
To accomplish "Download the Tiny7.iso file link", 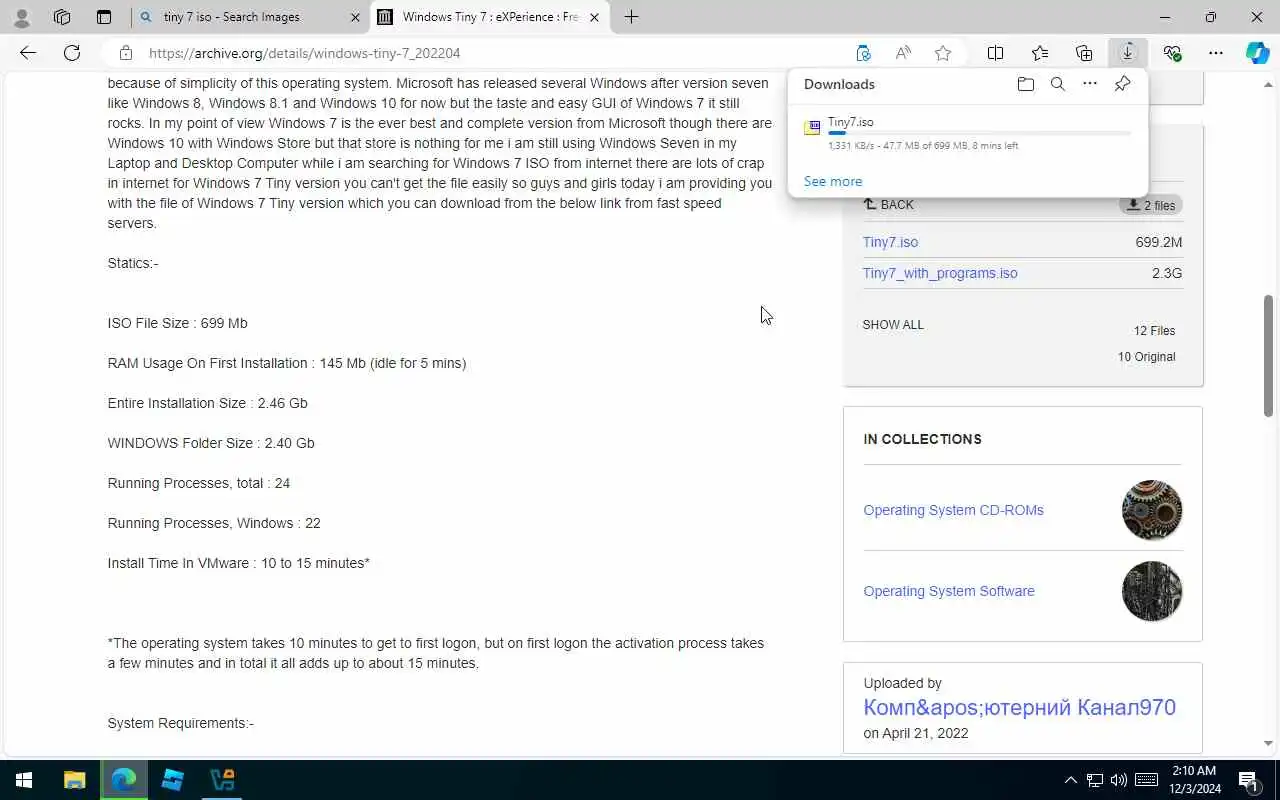I will 890,242.
